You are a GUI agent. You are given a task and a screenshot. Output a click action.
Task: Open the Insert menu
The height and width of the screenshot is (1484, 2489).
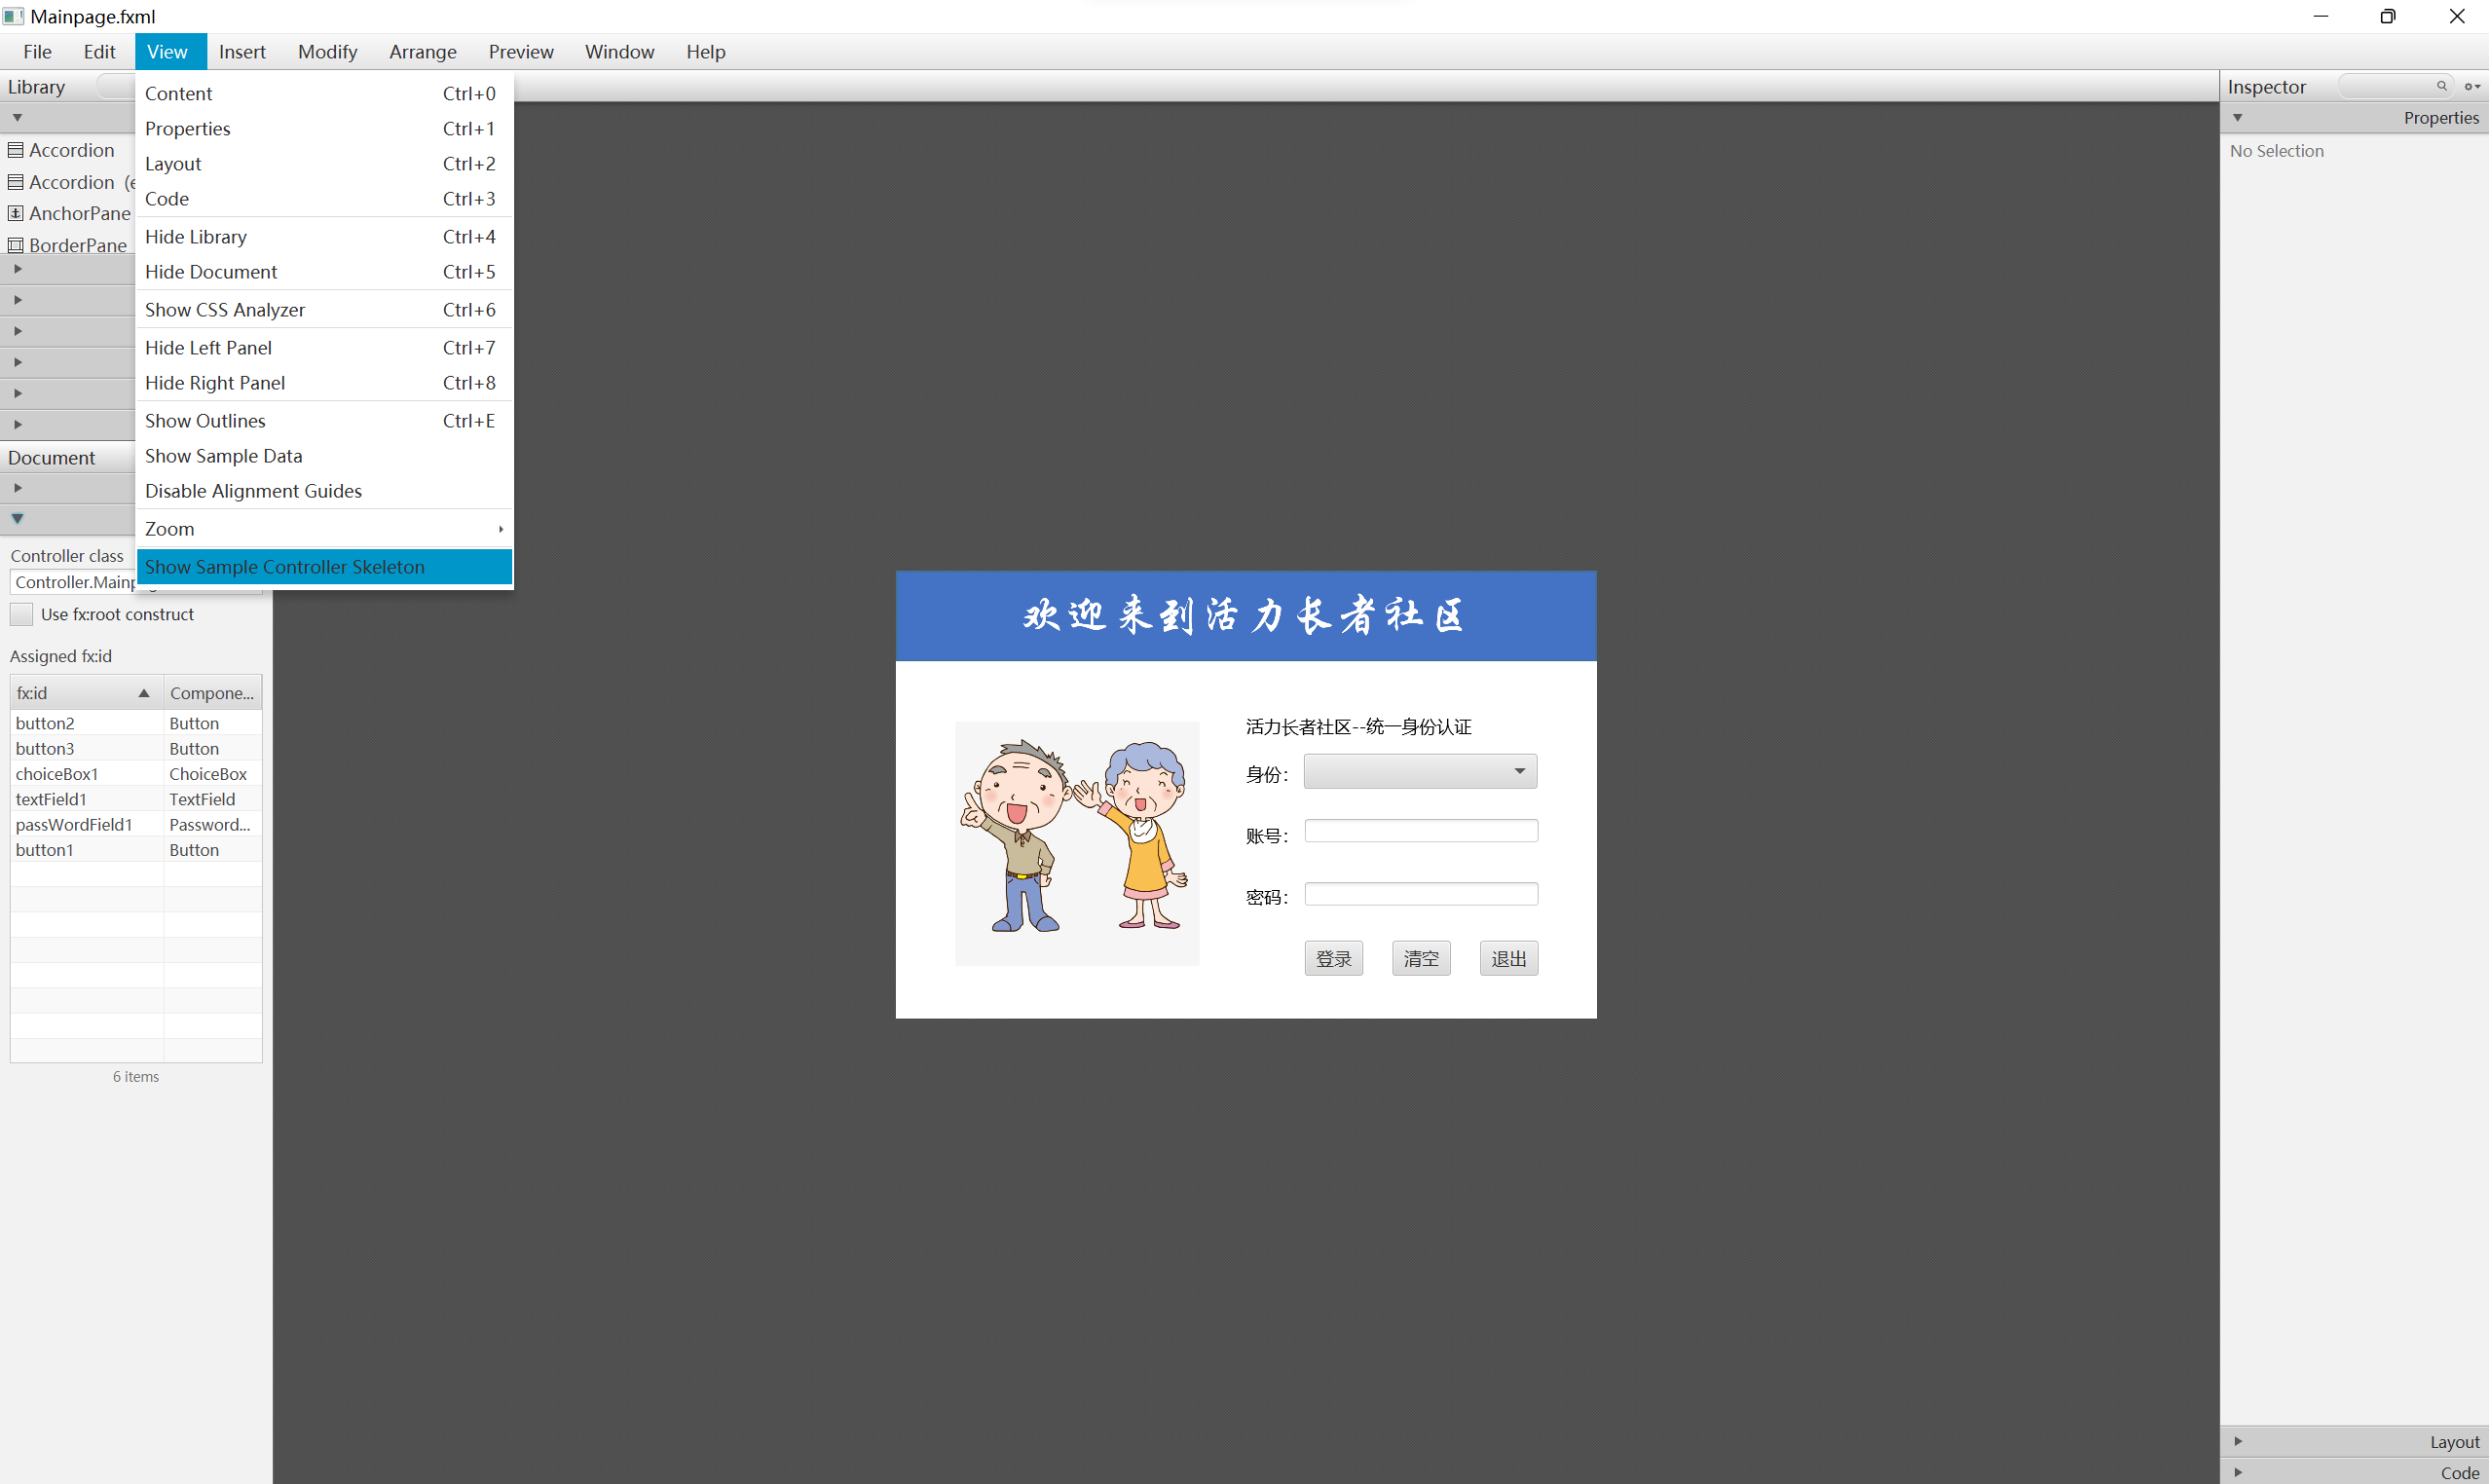[242, 51]
